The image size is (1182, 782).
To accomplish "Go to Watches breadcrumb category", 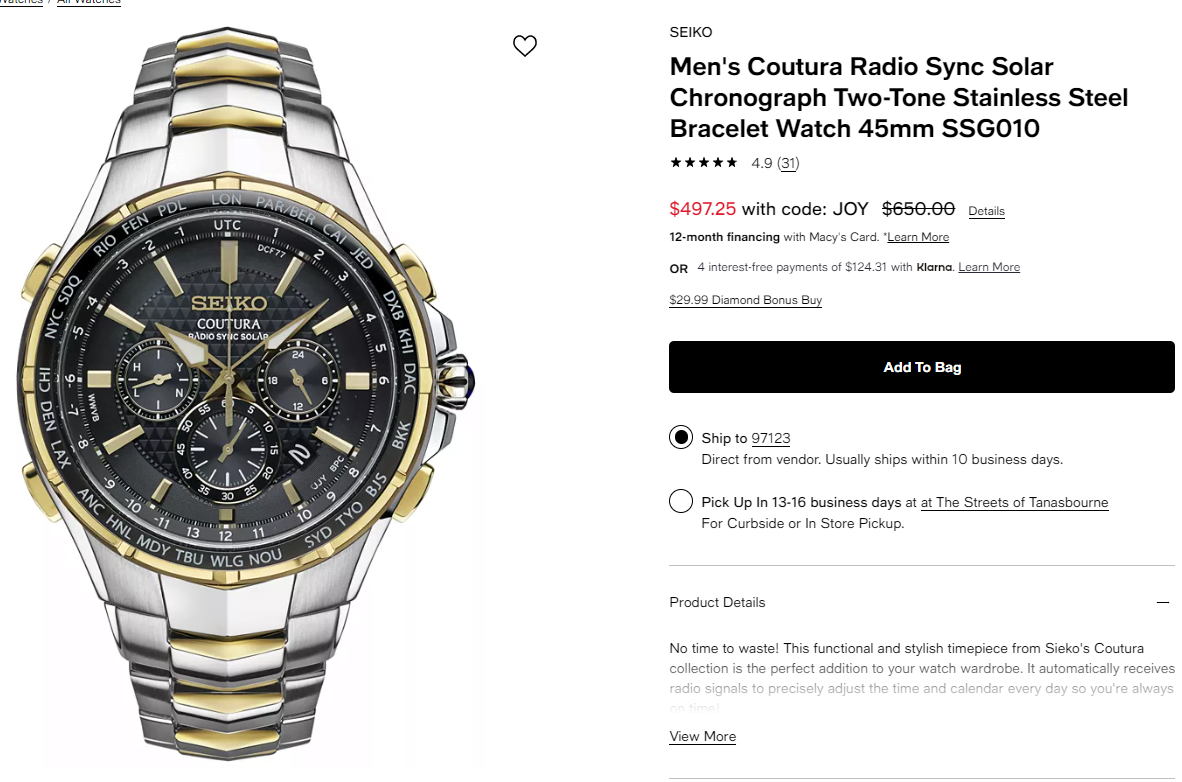I will click(x=21, y=2).
